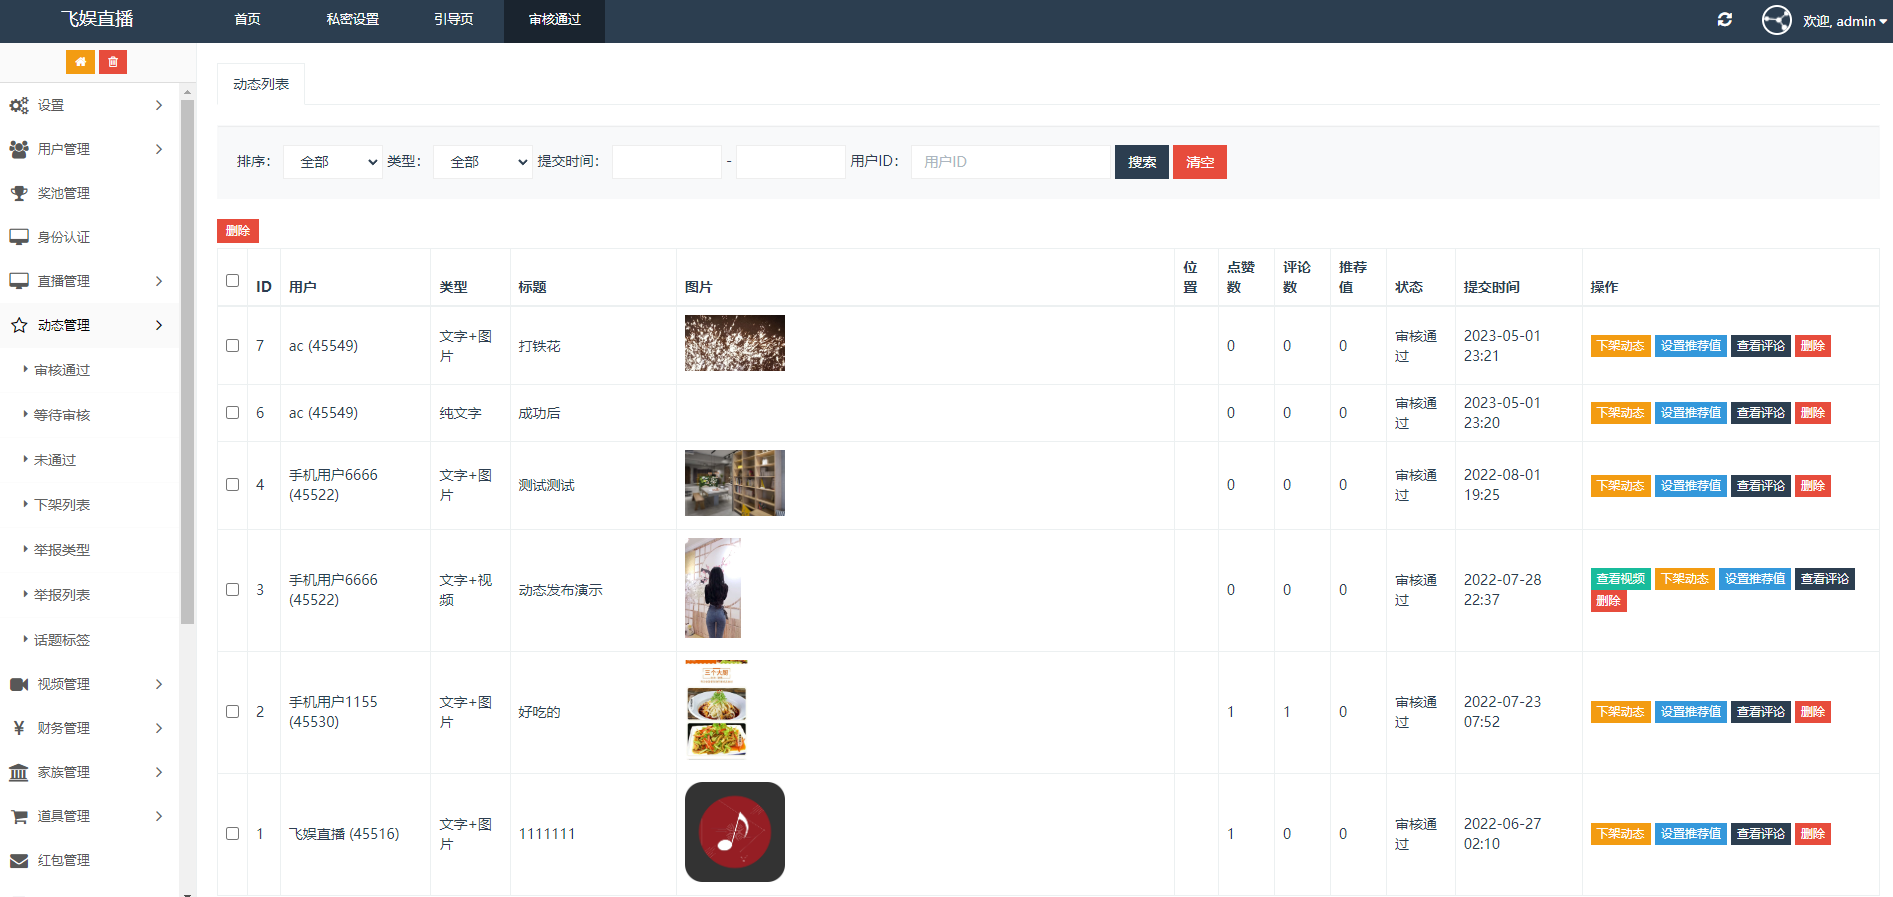
Task: Click 查看评论 for row 测试测试
Action: pos(1761,486)
